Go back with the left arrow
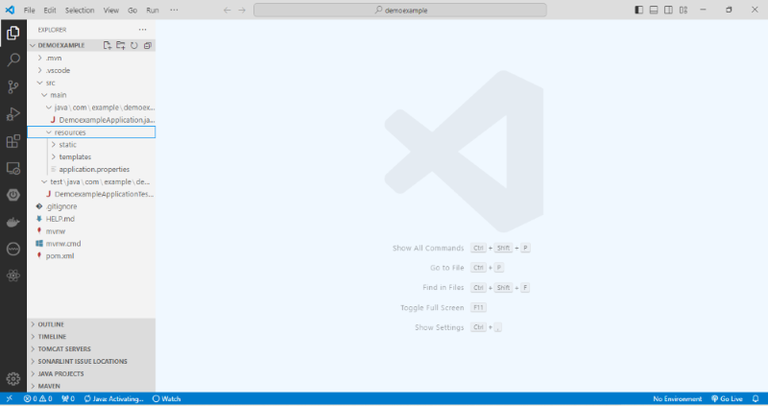Image resolution: width=768 pixels, height=406 pixels. click(227, 10)
